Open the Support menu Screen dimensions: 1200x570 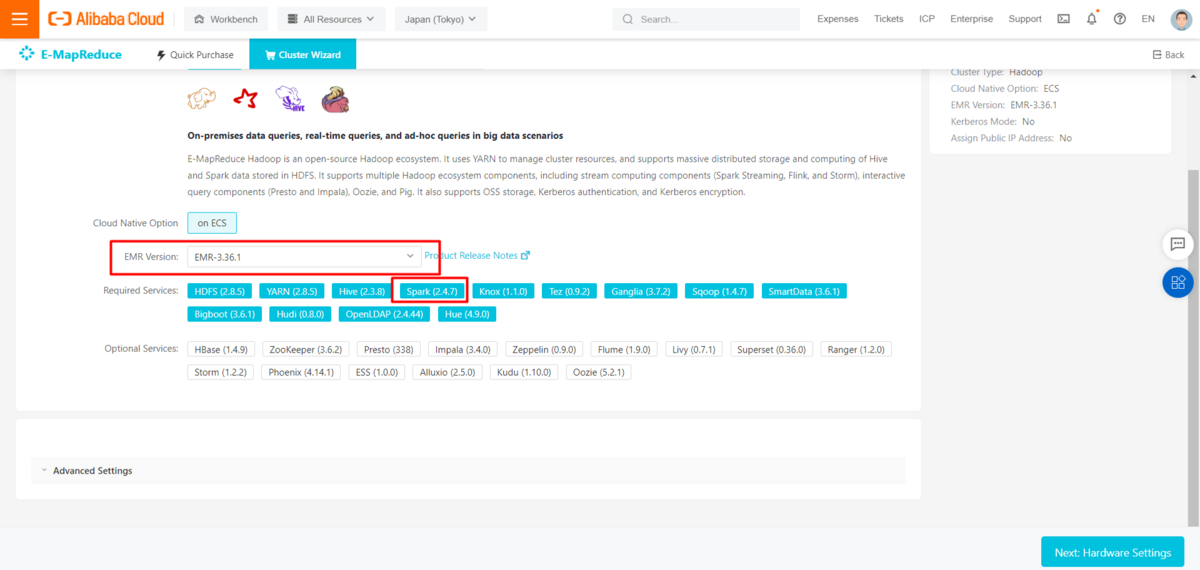pos(1025,19)
